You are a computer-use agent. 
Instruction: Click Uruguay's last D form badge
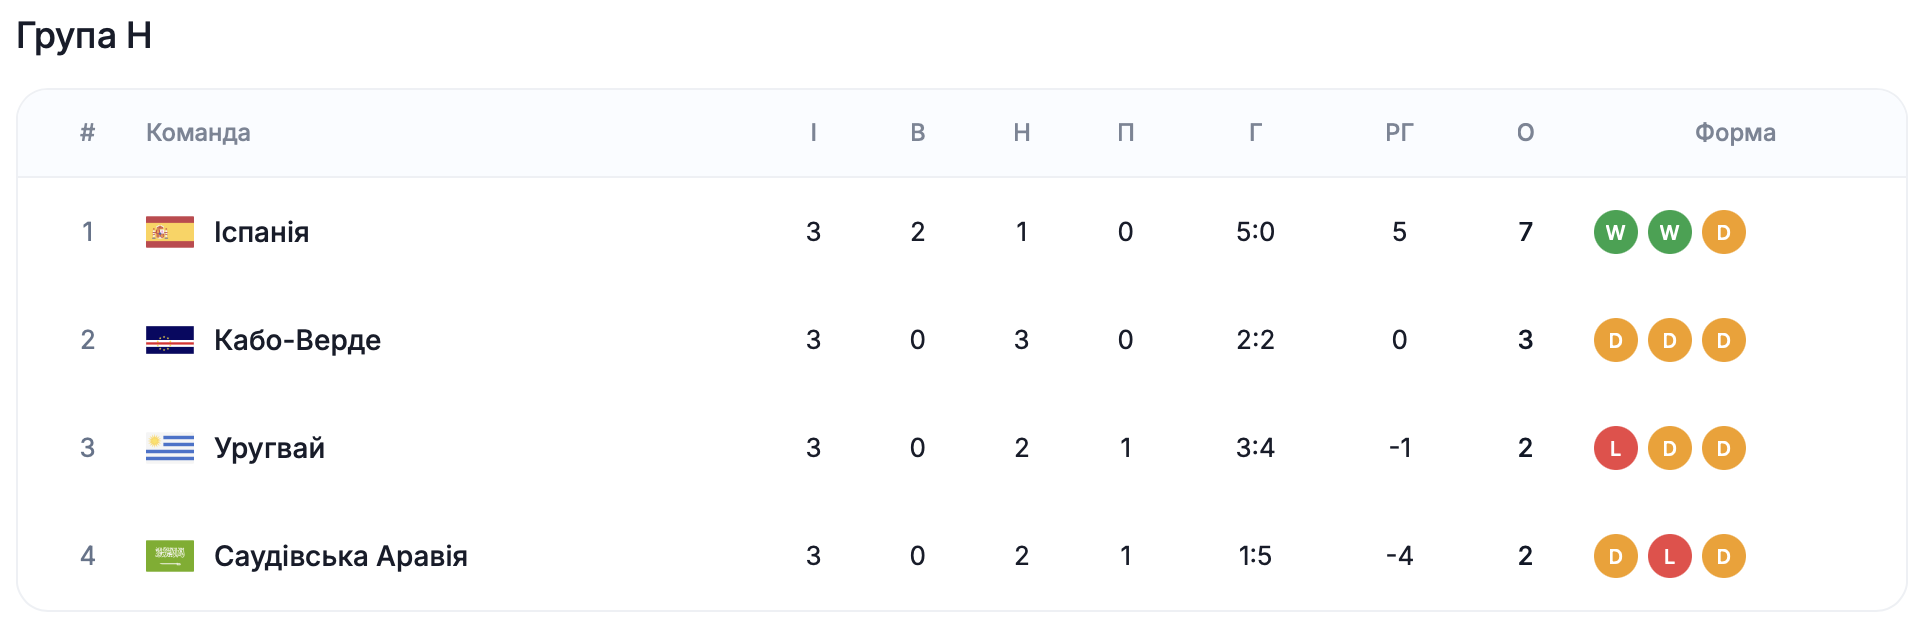(x=1723, y=448)
